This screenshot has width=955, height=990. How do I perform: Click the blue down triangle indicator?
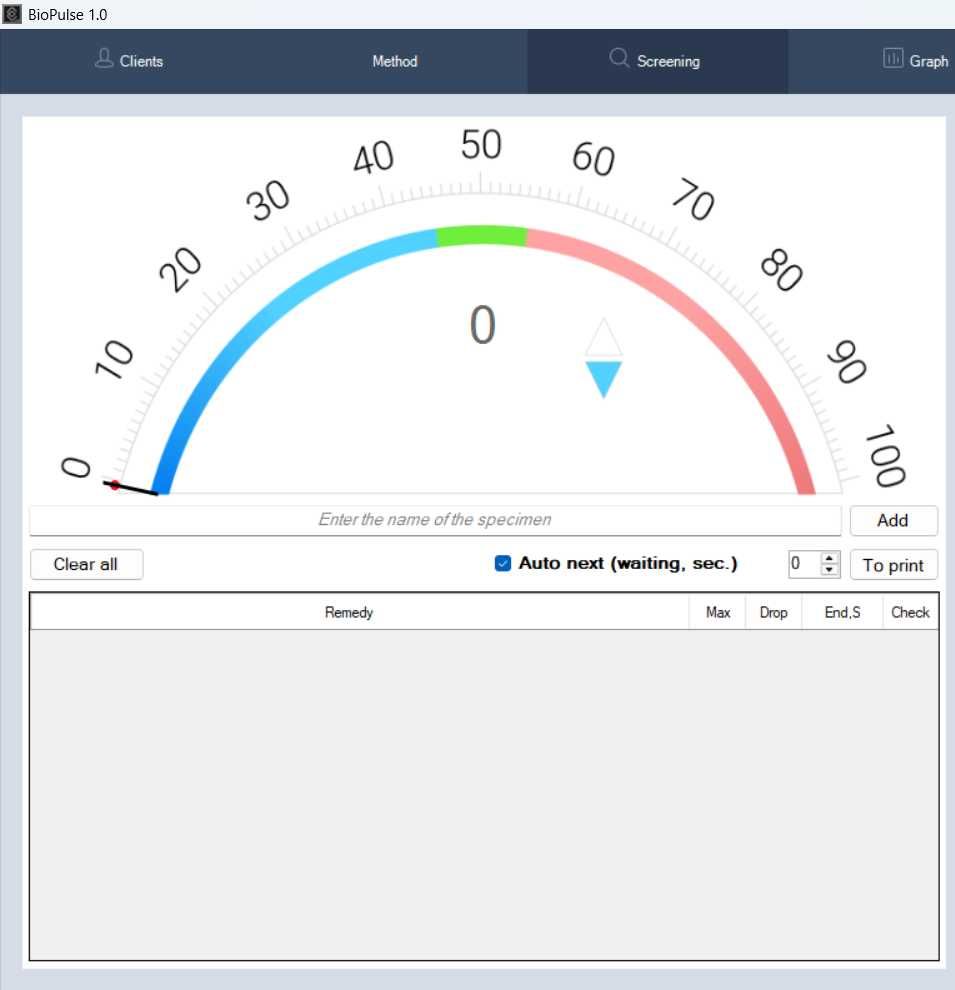point(603,379)
